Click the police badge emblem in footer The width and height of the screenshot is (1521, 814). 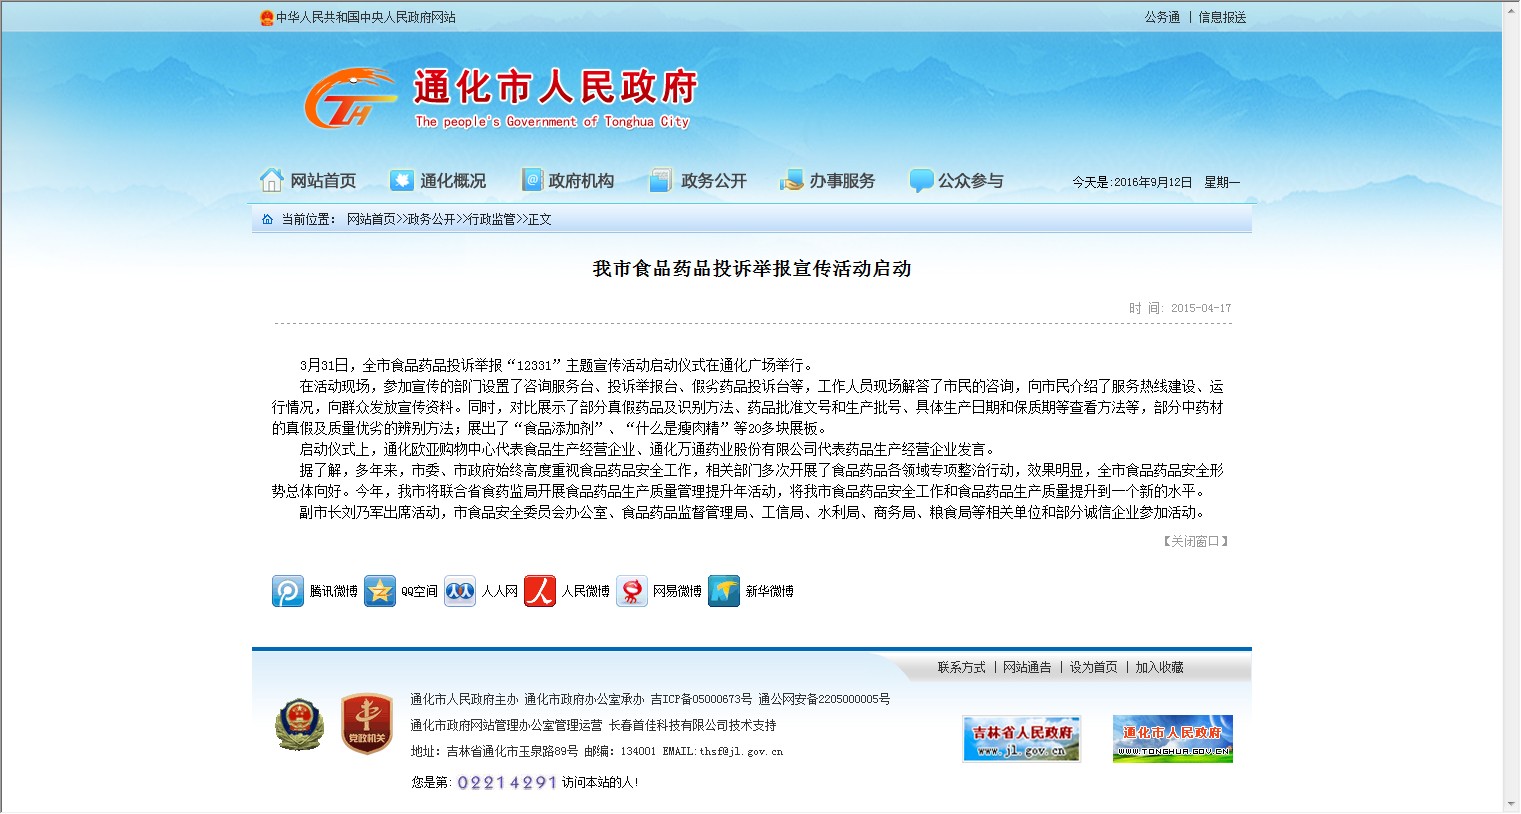pyautogui.click(x=299, y=725)
